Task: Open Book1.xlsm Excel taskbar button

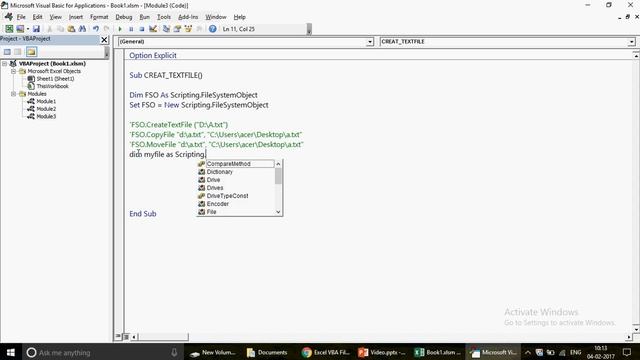Action: tap(438, 352)
